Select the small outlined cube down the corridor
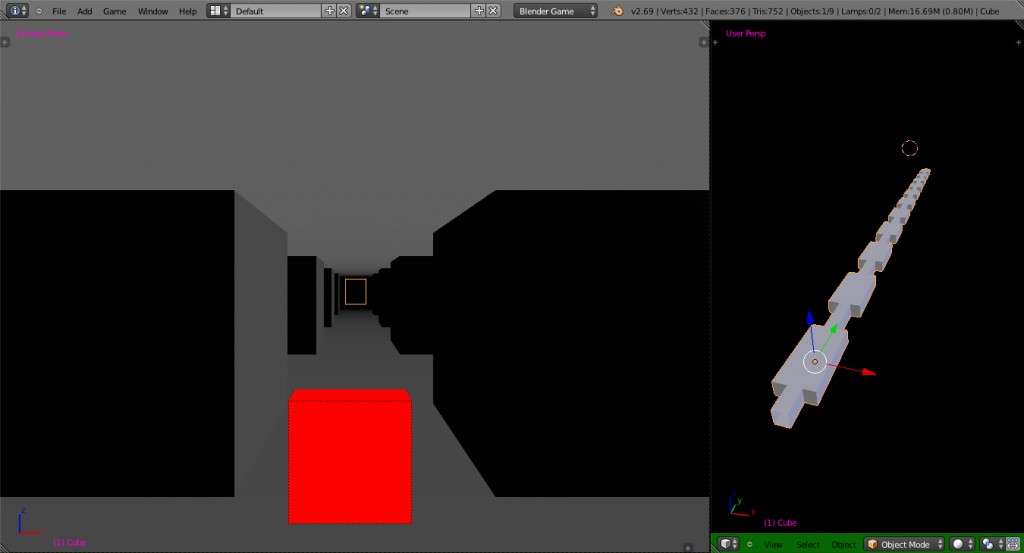1024x553 pixels. (x=355, y=292)
